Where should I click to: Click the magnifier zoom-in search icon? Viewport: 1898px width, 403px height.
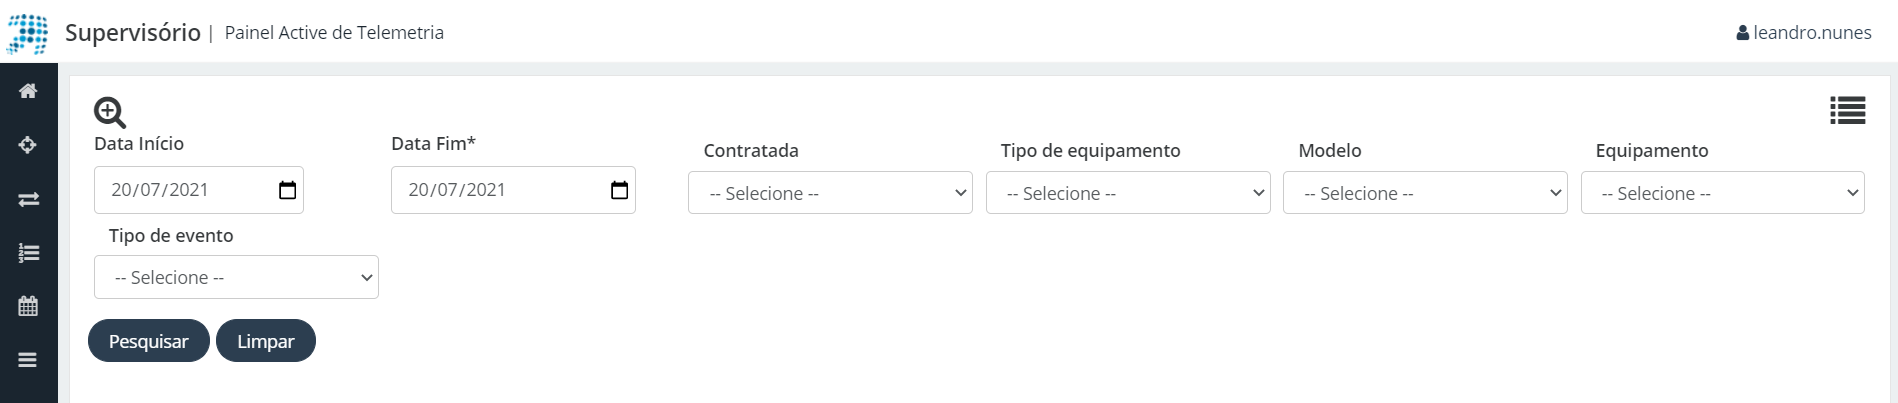(x=110, y=112)
